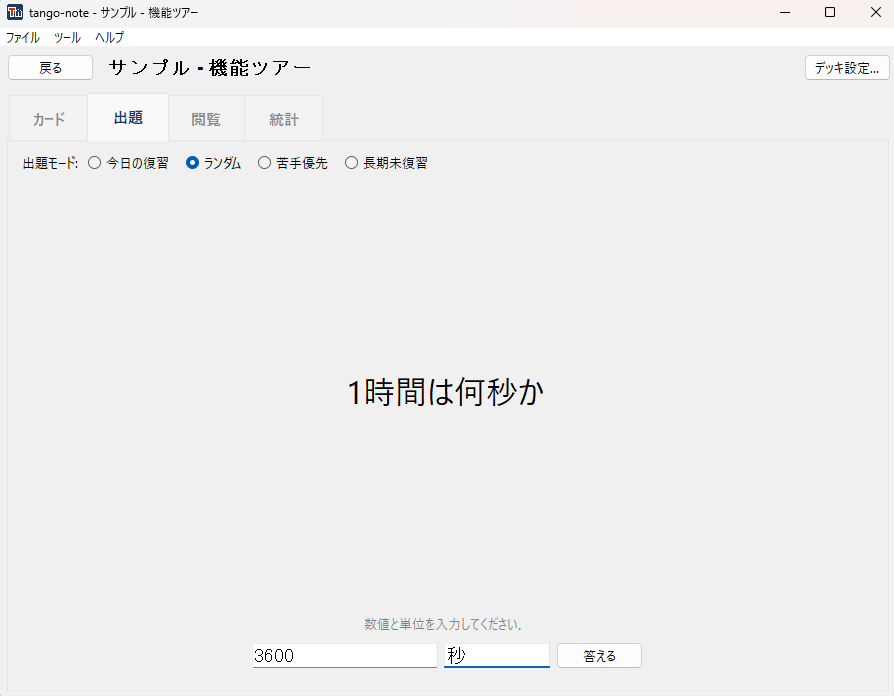Click the tango-note app icon in title bar
The height and width of the screenshot is (696, 894).
(x=15, y=12)
